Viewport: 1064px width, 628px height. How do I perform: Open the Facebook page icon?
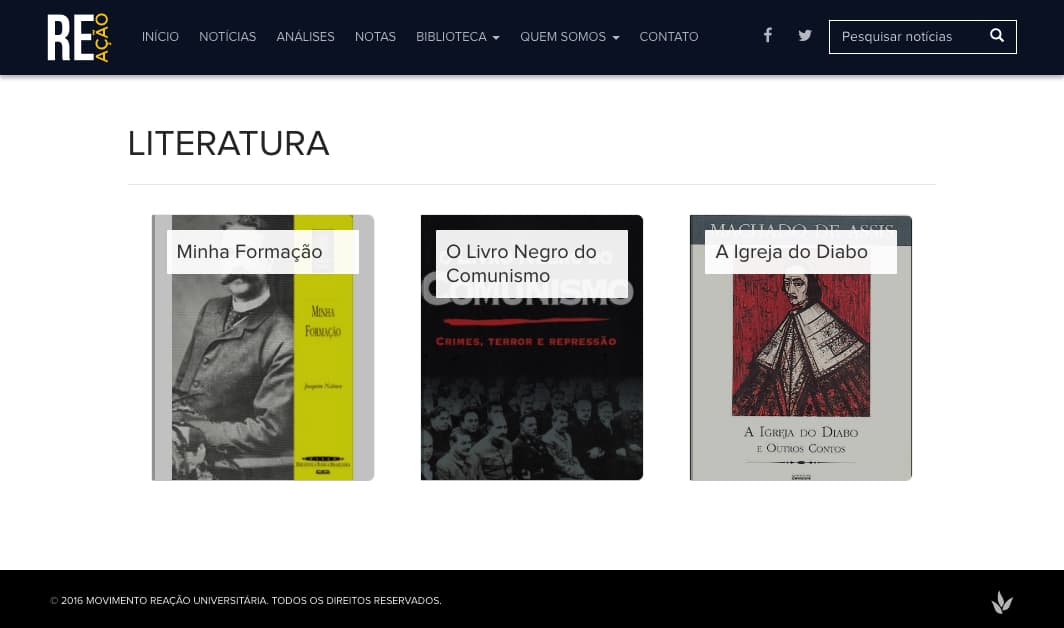[767, 35]
